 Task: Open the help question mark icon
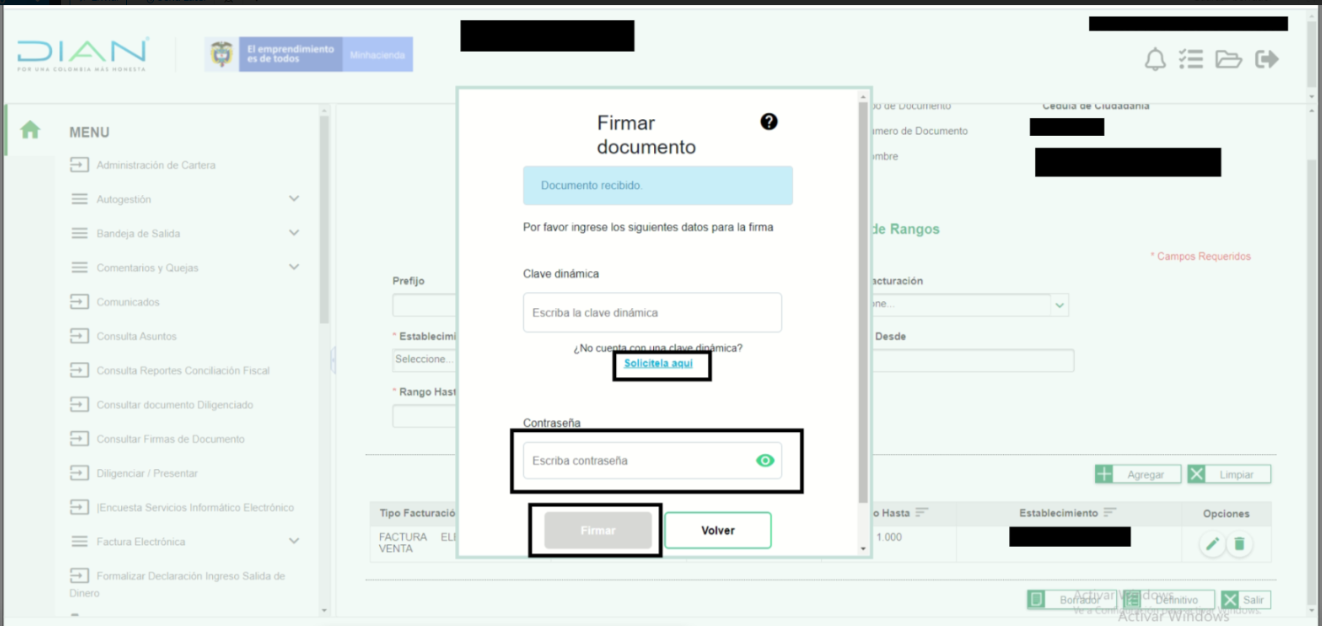[768, 122]
